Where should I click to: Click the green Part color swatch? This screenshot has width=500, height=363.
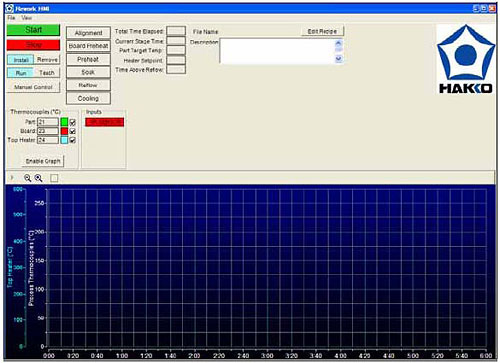click(64, 122)
